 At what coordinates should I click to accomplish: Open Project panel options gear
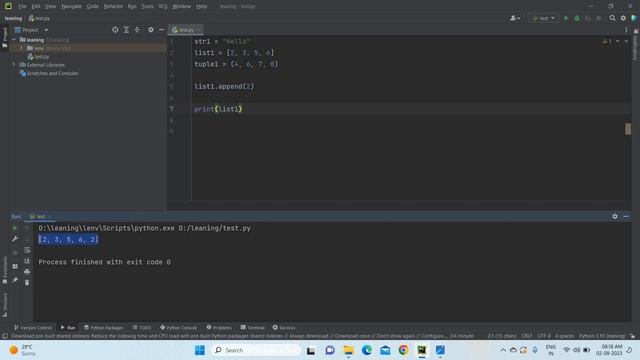click(x=151, y=30)
